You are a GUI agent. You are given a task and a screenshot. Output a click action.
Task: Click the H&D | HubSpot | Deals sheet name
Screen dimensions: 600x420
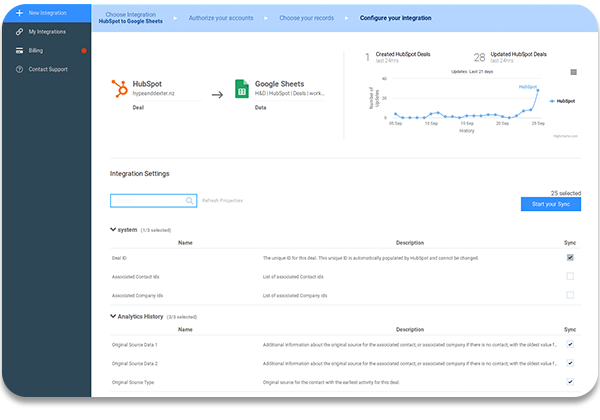tap(290, 93)
